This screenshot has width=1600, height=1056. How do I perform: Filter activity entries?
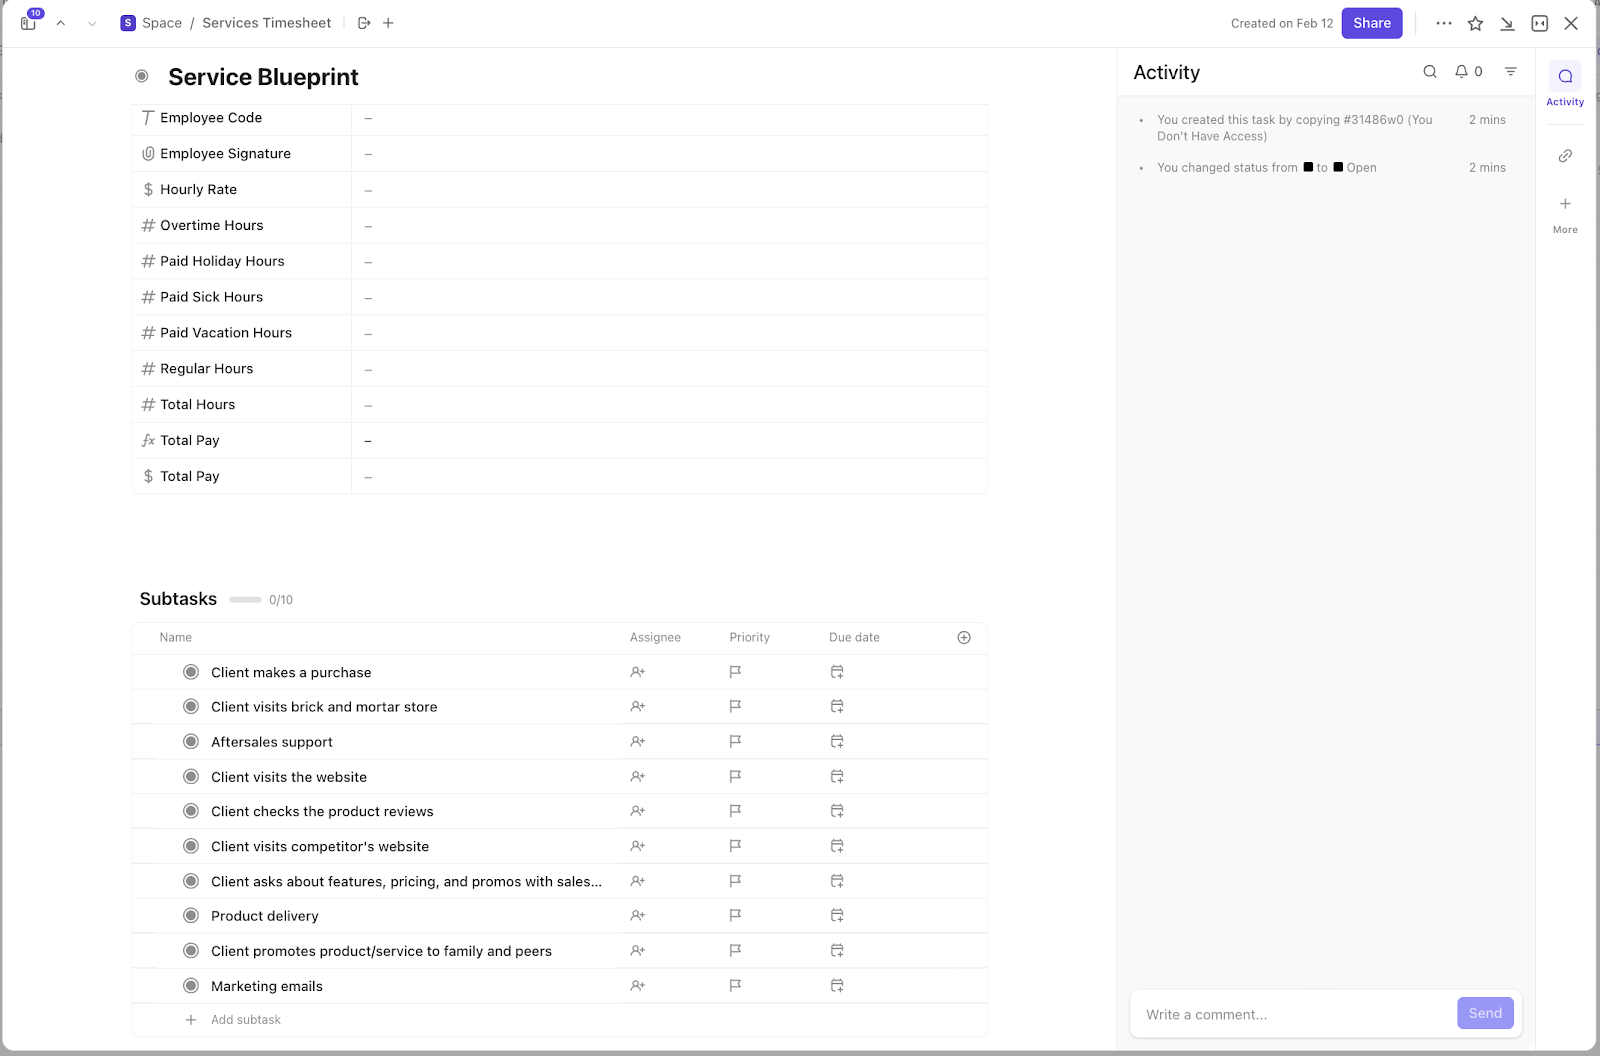(1511, 71)
